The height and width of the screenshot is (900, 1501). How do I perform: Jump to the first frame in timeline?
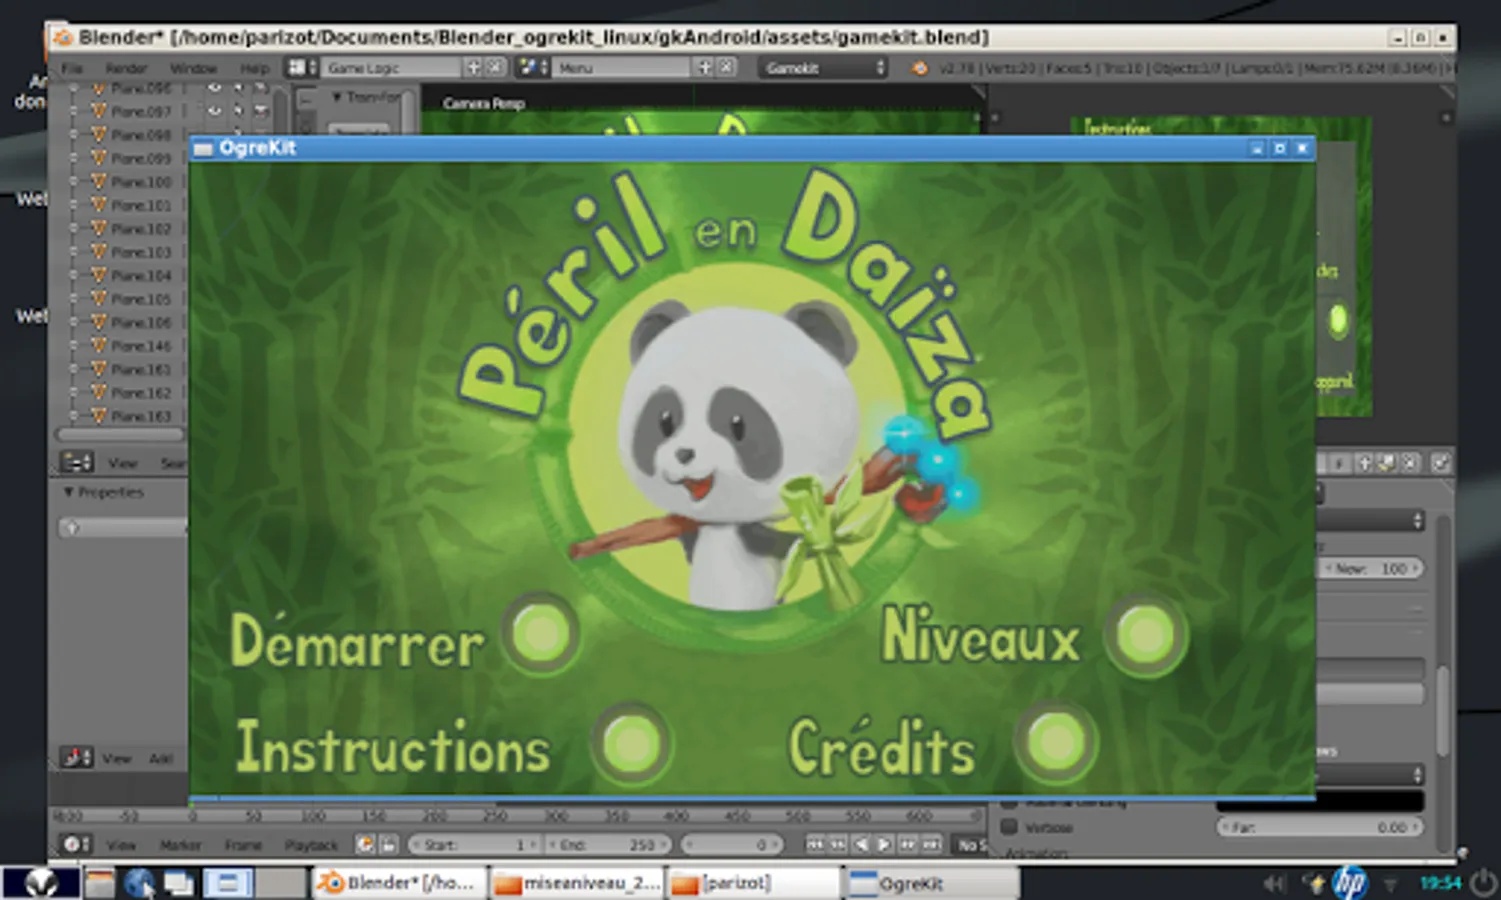pos(815,845)
